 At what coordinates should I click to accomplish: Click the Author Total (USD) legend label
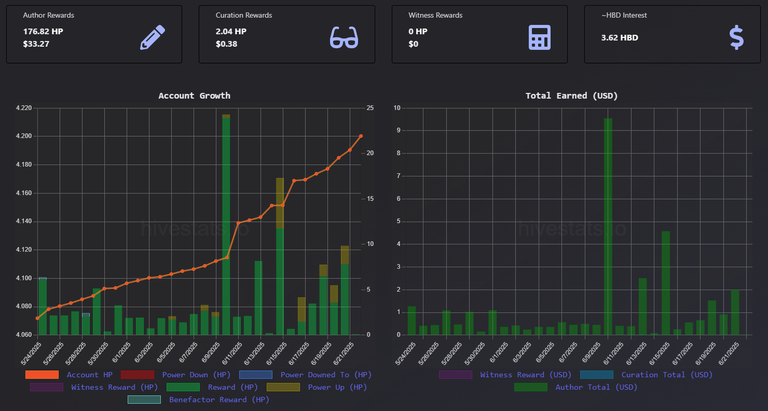point(597,387)
